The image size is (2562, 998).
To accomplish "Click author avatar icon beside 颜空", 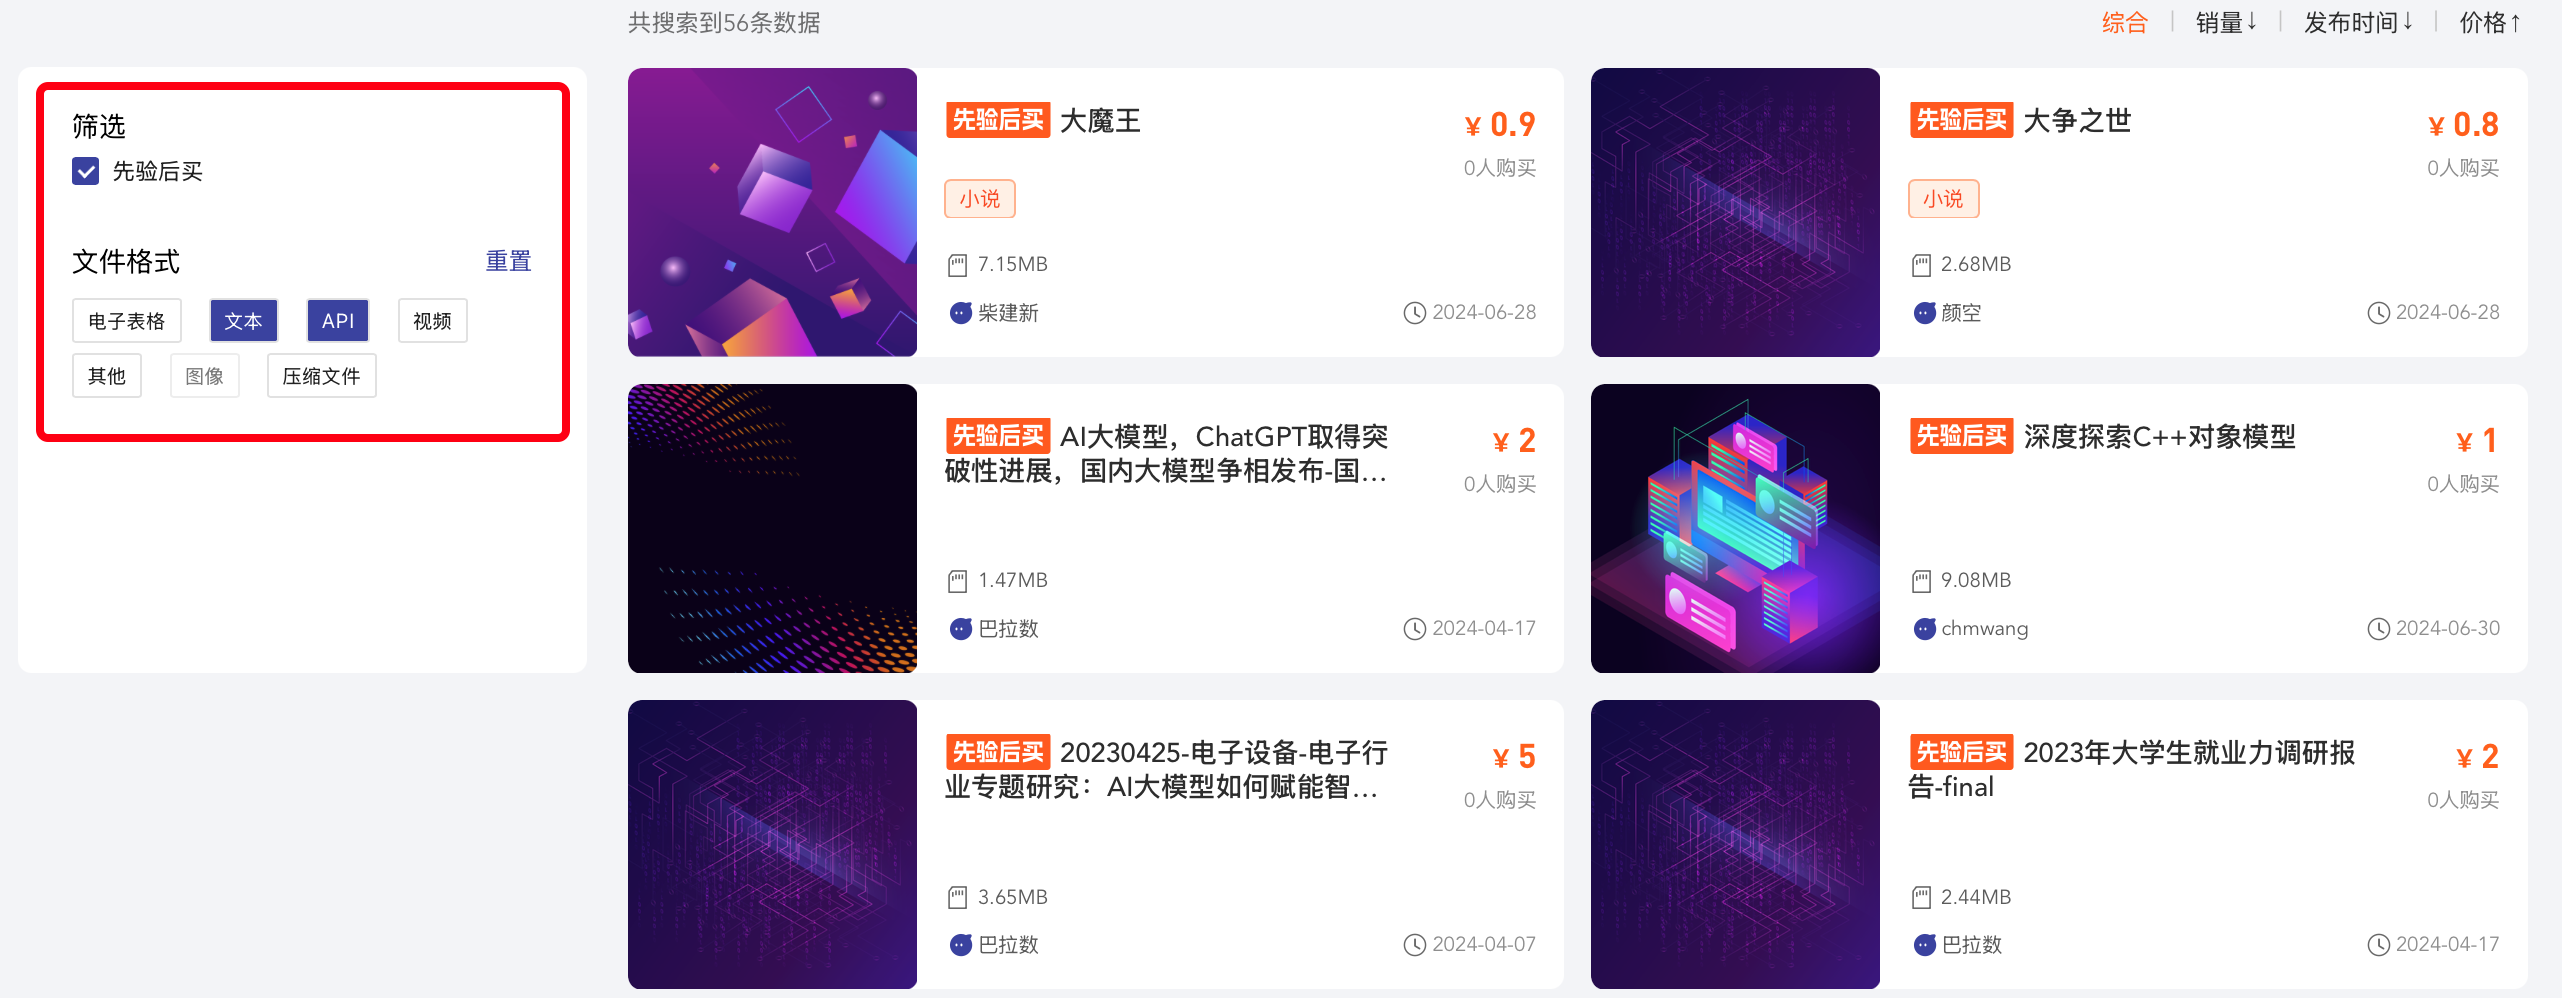I will click(x=1924, y=313).
